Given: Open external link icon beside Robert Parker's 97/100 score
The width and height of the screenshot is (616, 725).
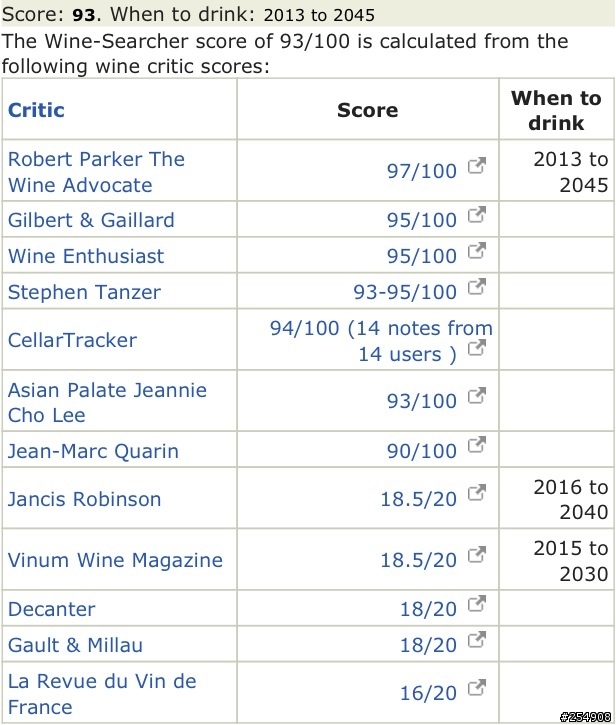Looking at the screenshot, I should (x=477, y=166).
